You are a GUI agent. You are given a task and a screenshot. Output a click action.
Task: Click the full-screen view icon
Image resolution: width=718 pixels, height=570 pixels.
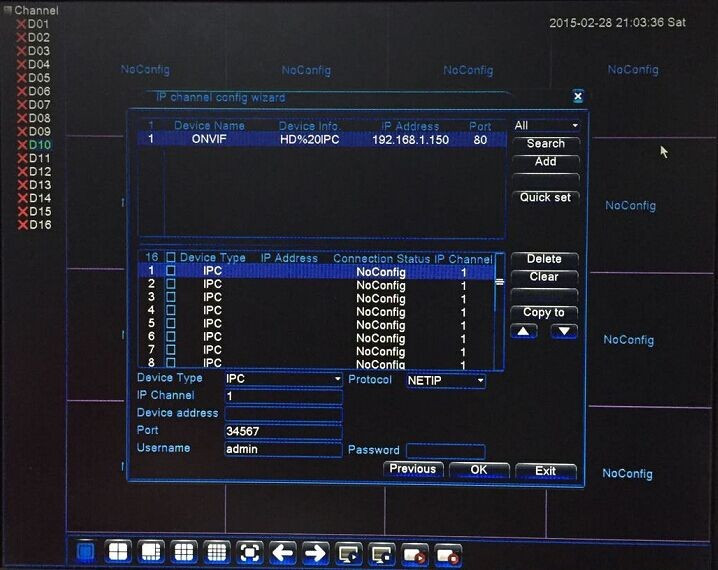point(250,552)
